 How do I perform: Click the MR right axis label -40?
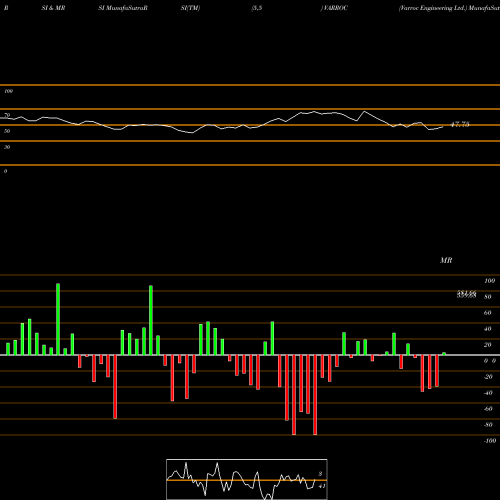(488, 393)
